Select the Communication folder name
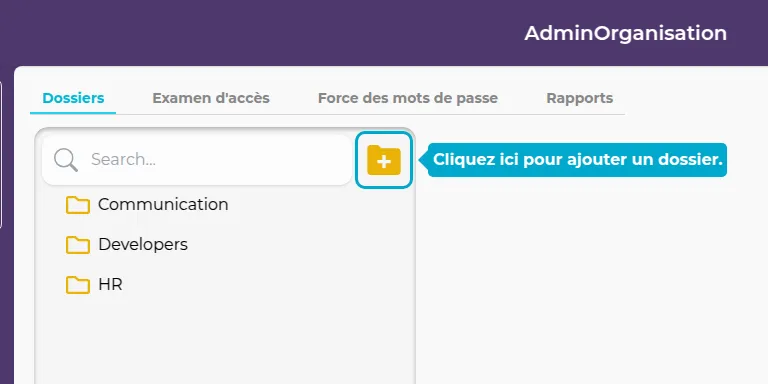The height and width of the screenshot is (384, 768). click(163, 204)
